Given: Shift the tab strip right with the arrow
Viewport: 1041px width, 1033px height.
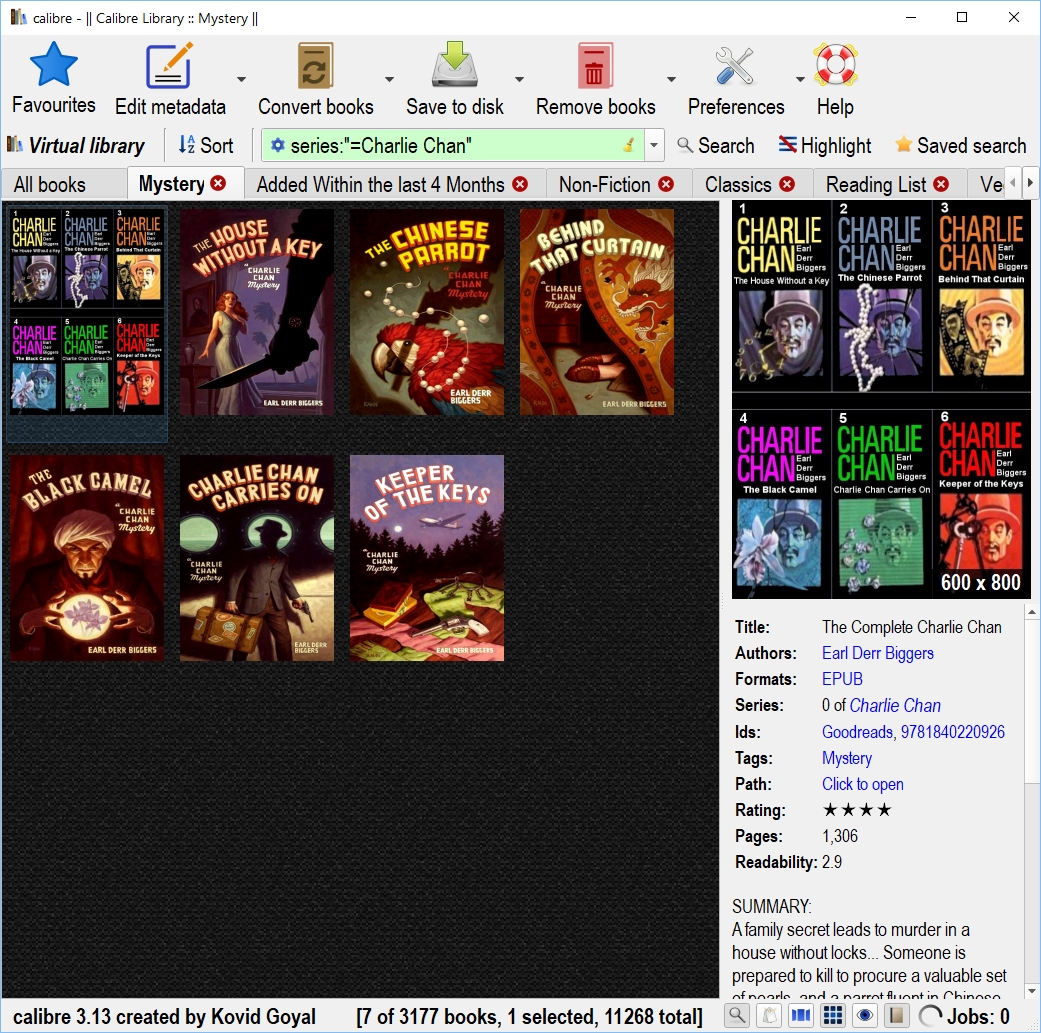Looking at the screenshot, I should pos(1030,183).
